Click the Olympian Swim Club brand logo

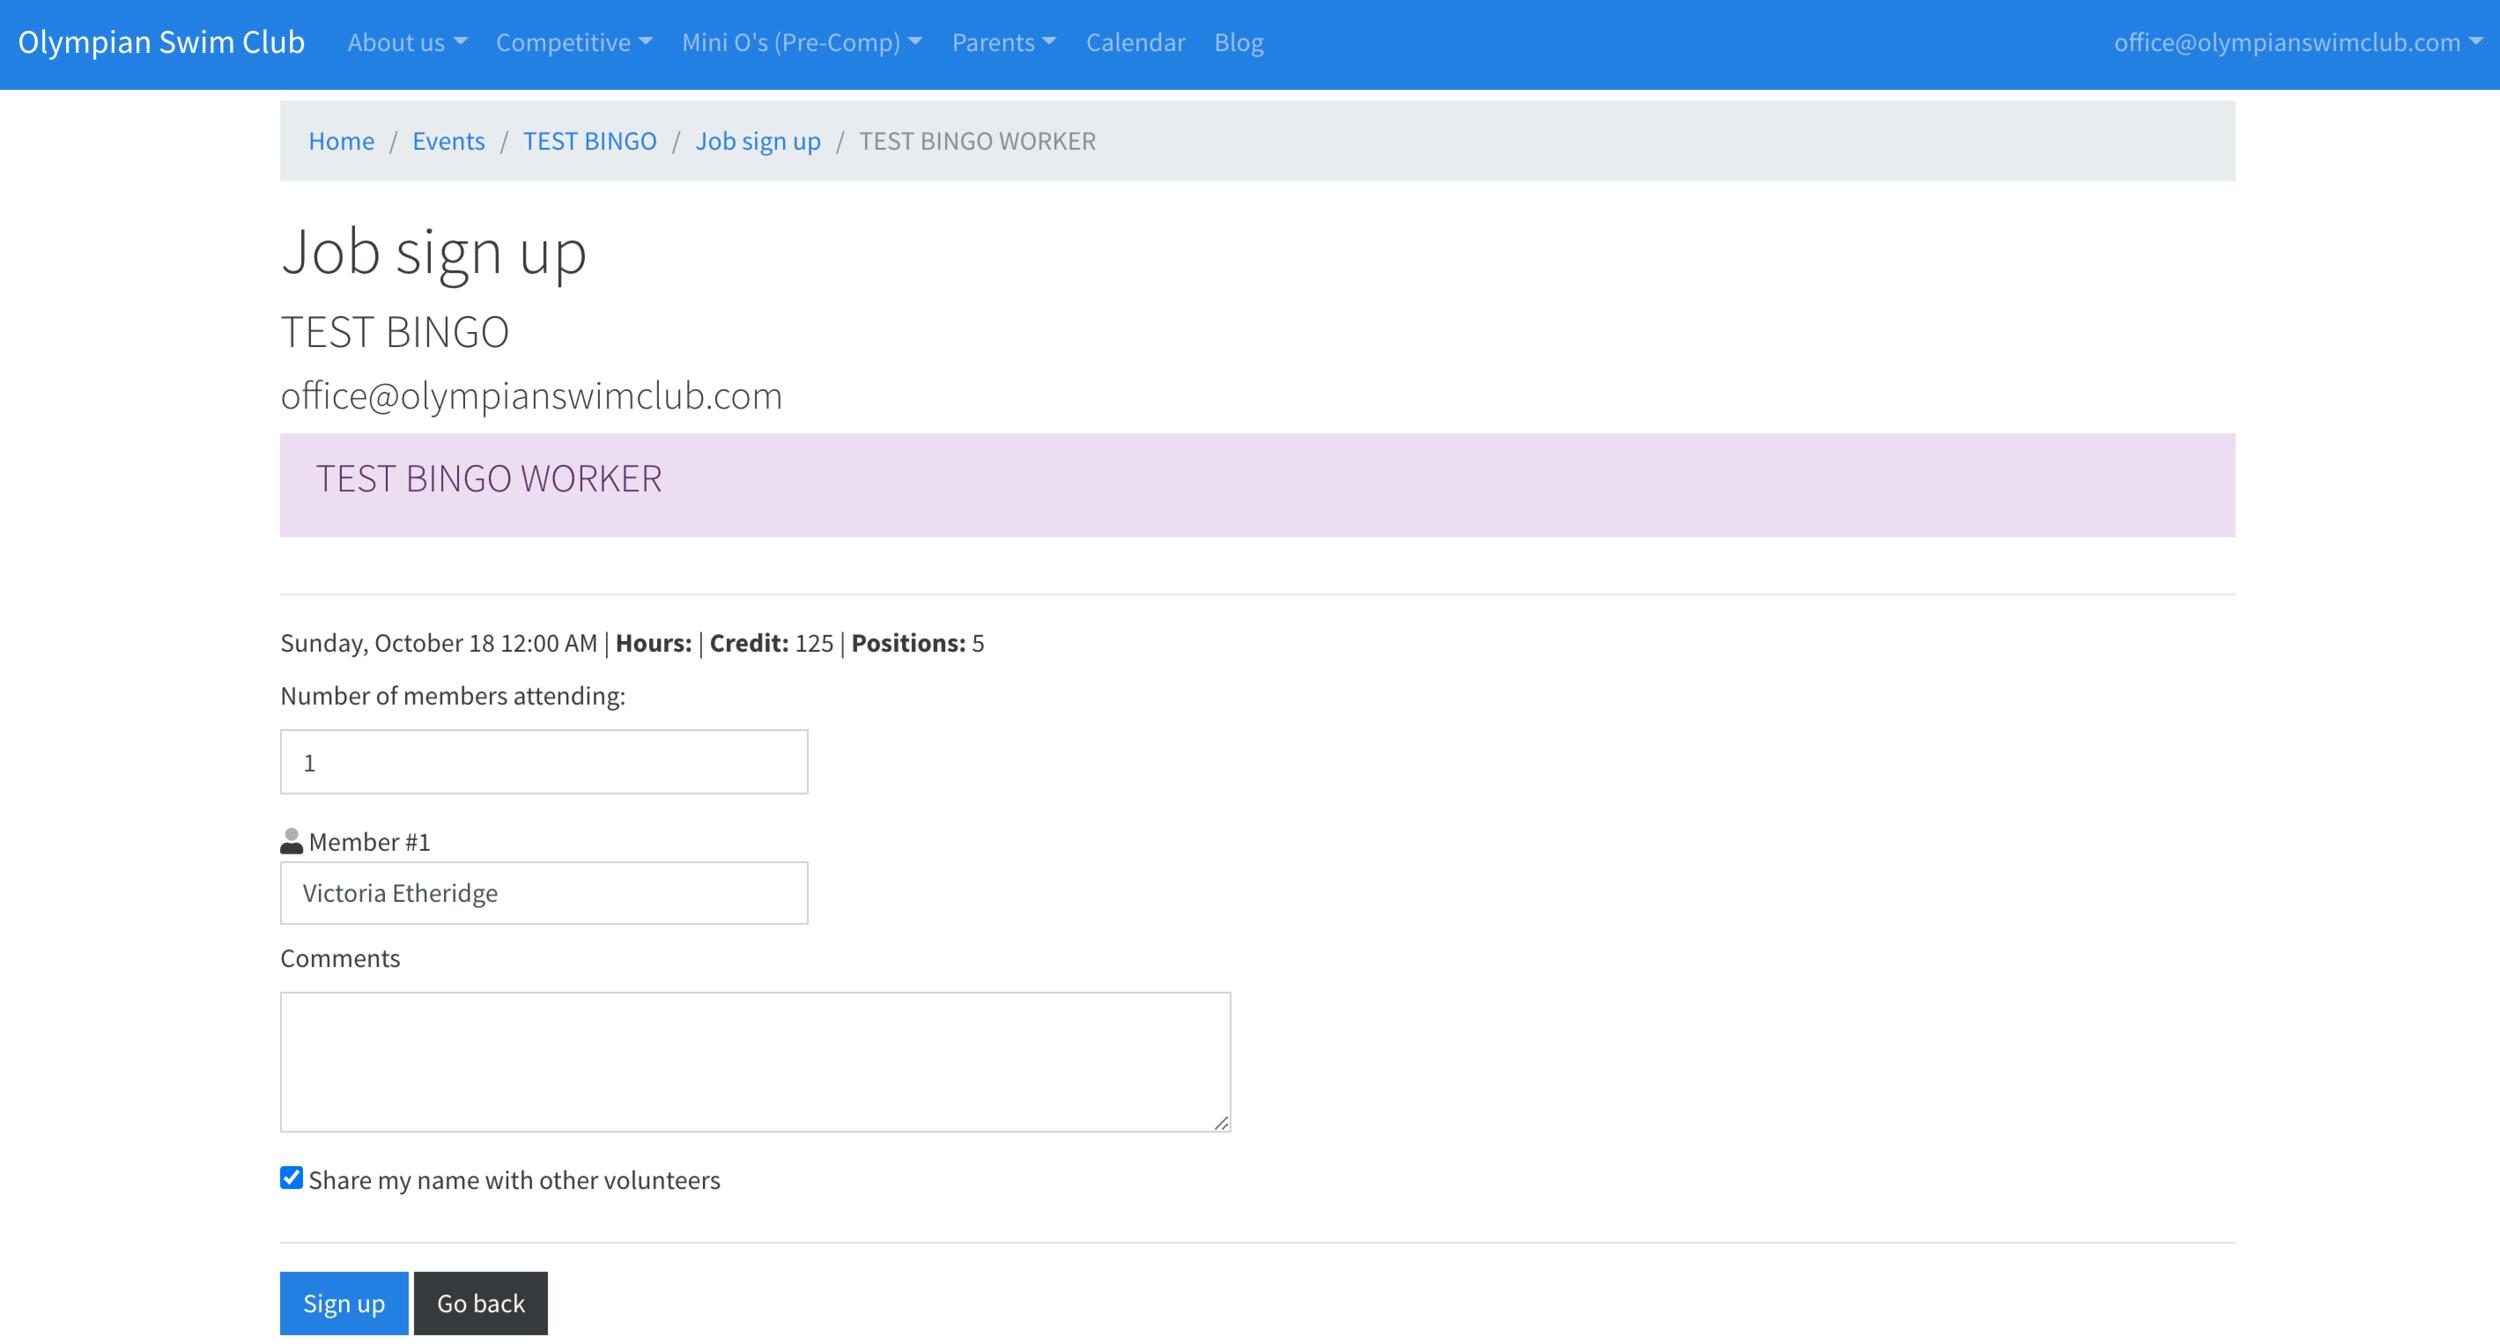tap(161, 43)
